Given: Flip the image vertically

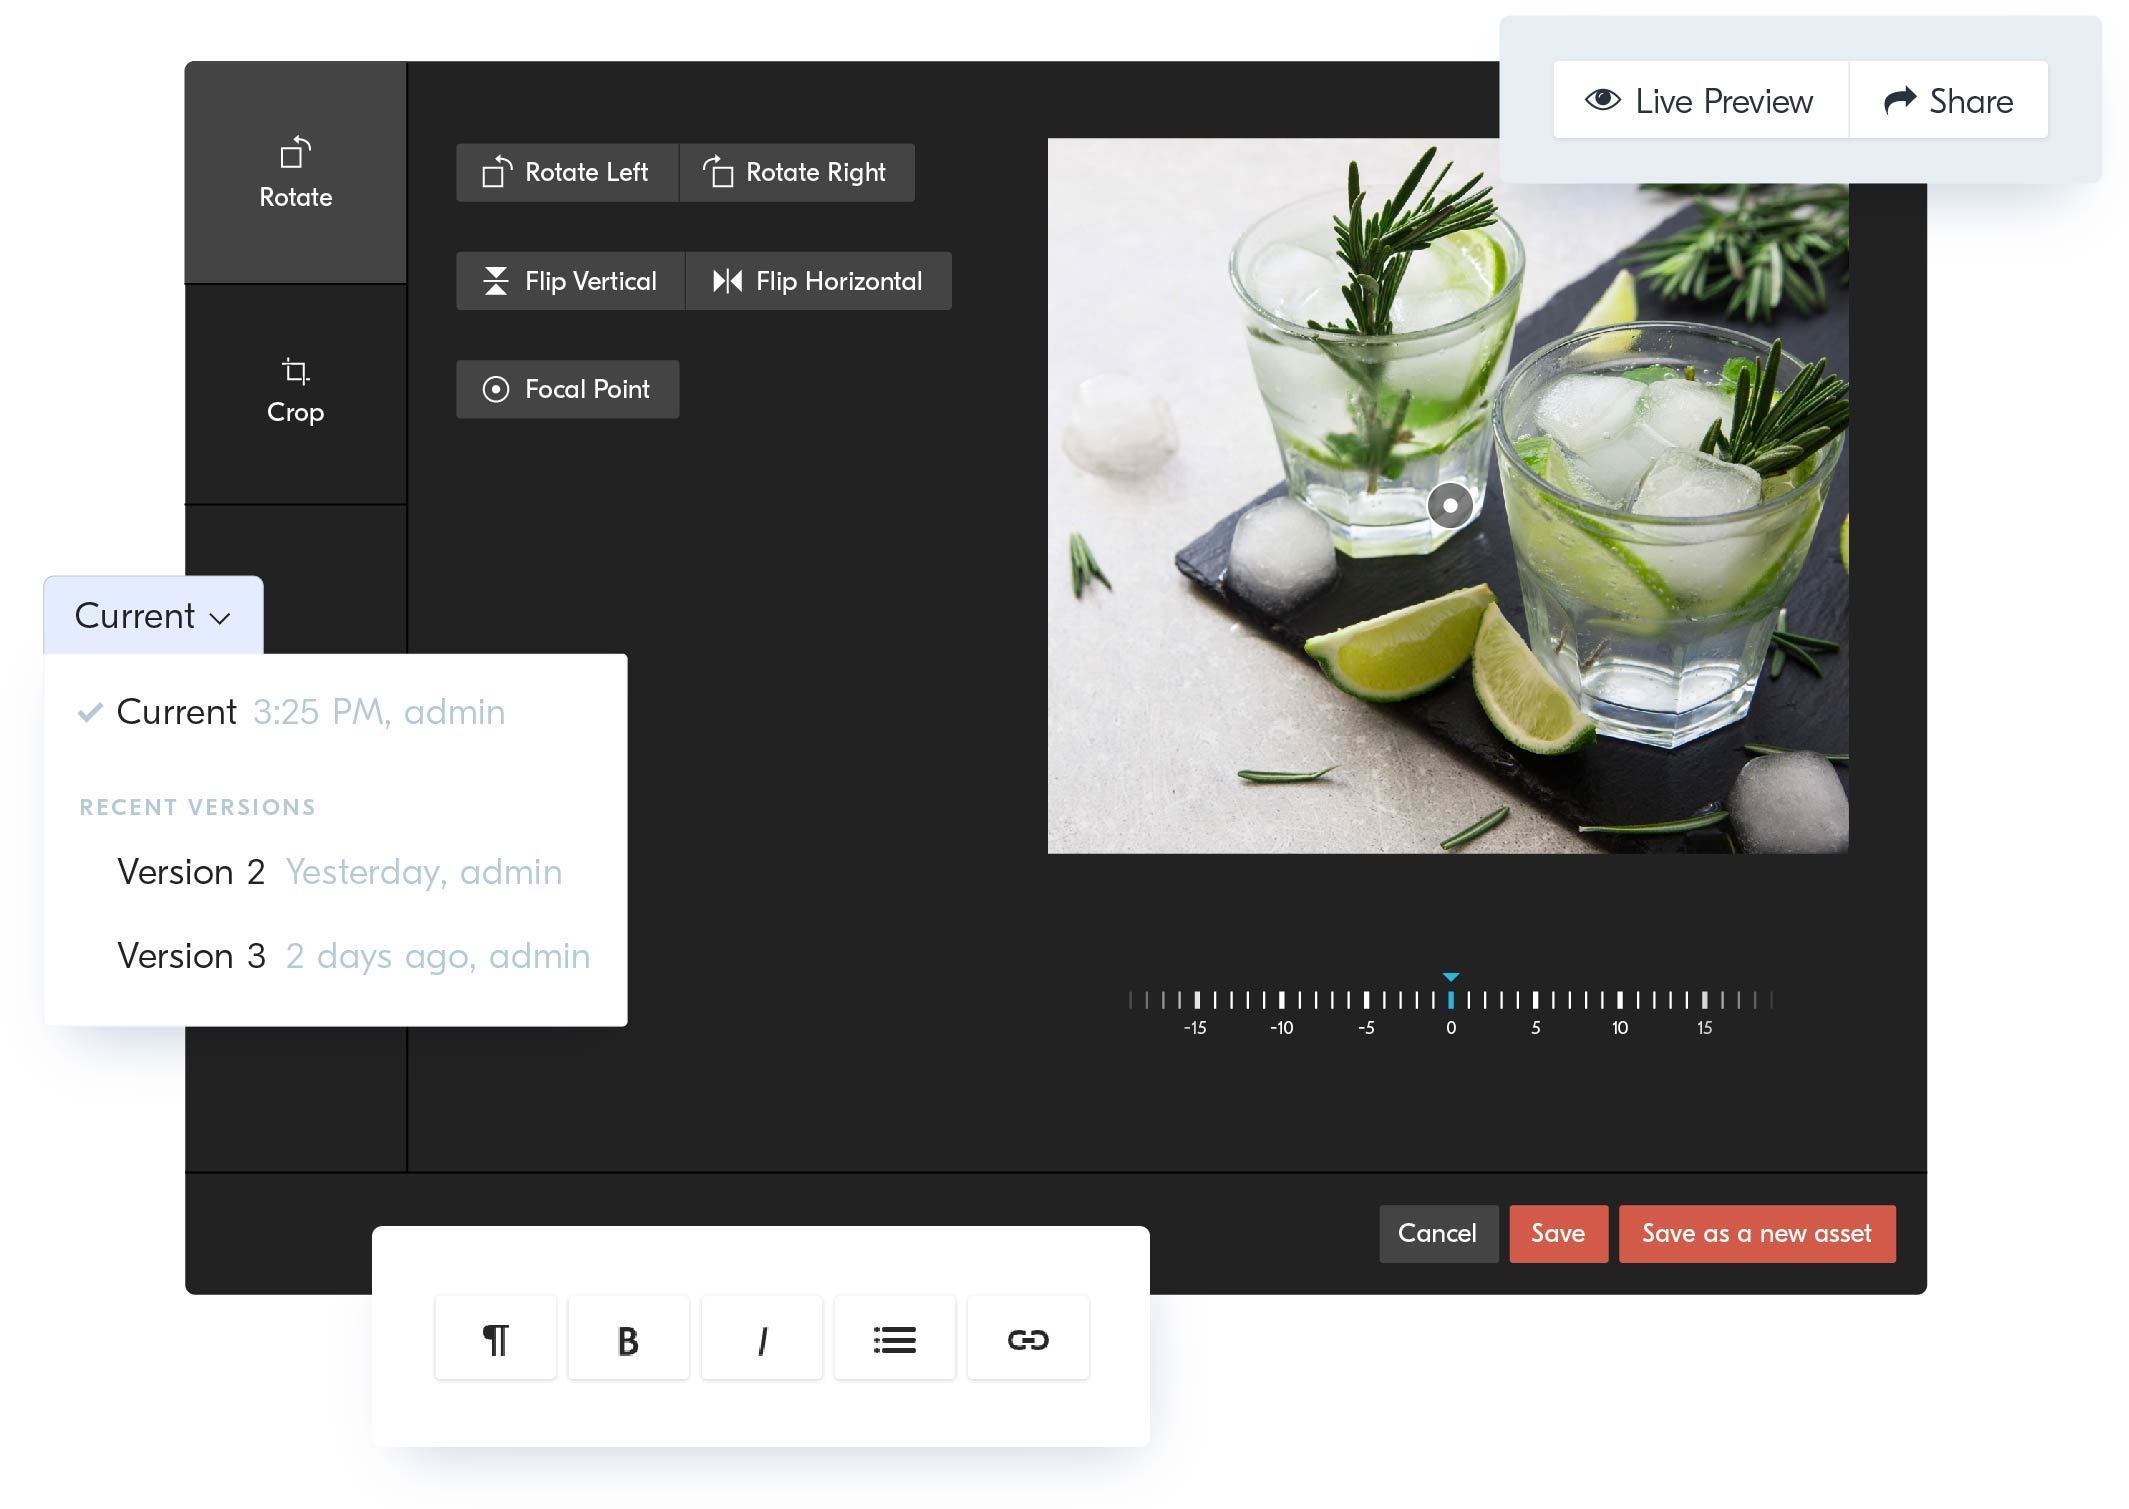Looking at the screenshot, I should [x=570, y=281].
